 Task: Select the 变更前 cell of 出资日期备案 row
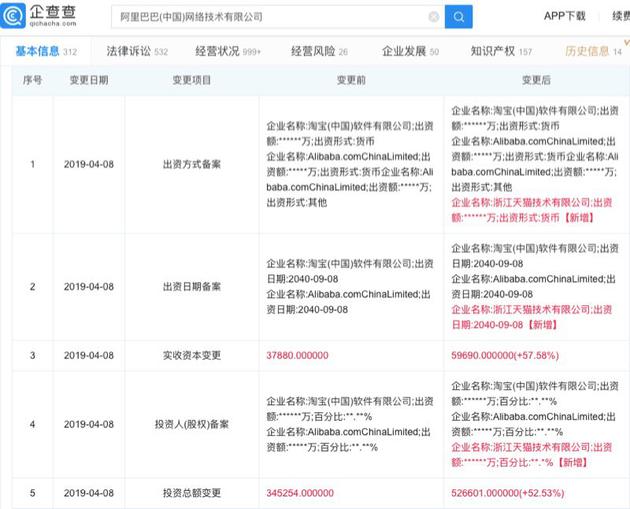click(350, 286)
